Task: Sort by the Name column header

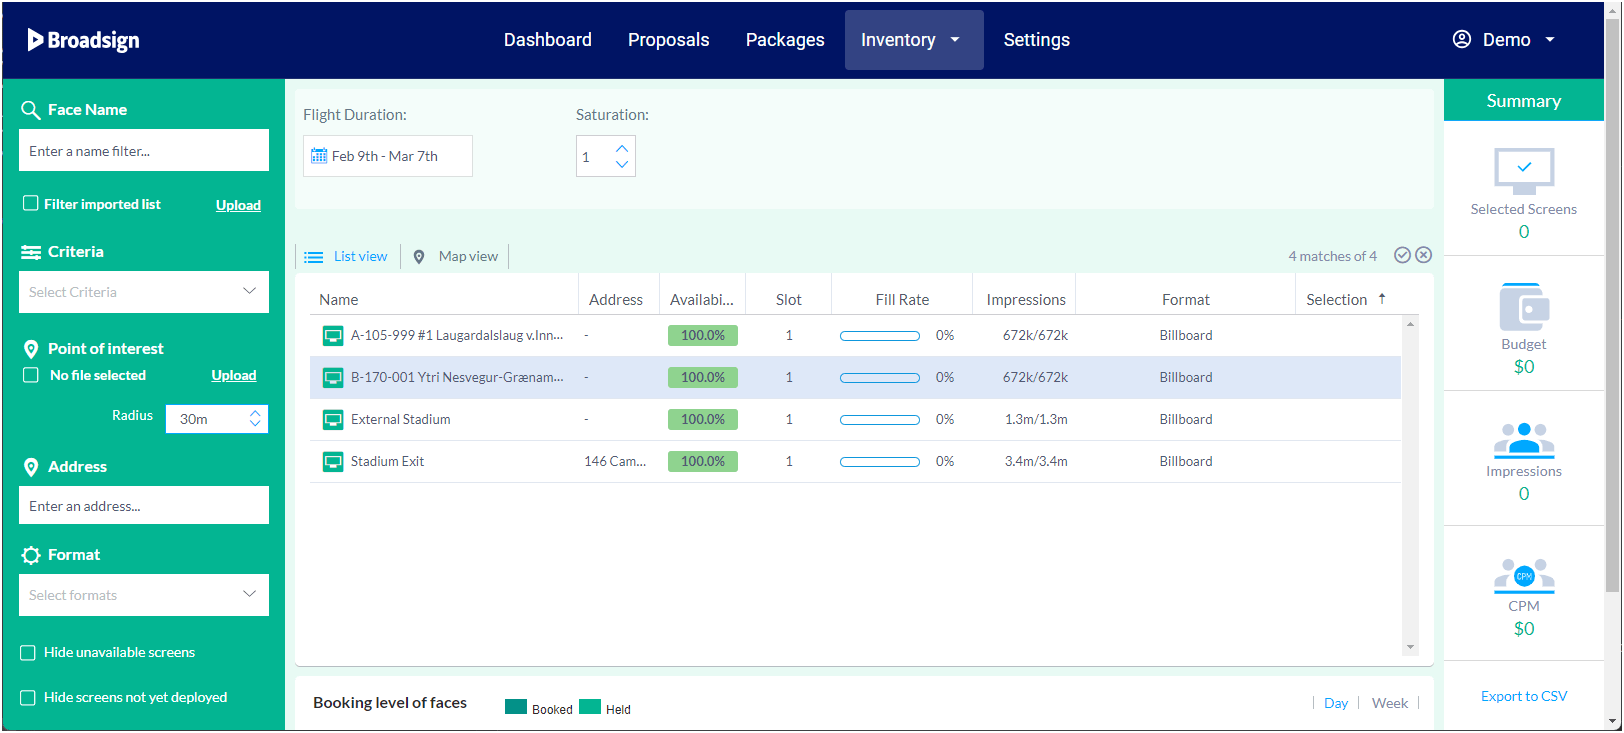Action: (339, 299)
